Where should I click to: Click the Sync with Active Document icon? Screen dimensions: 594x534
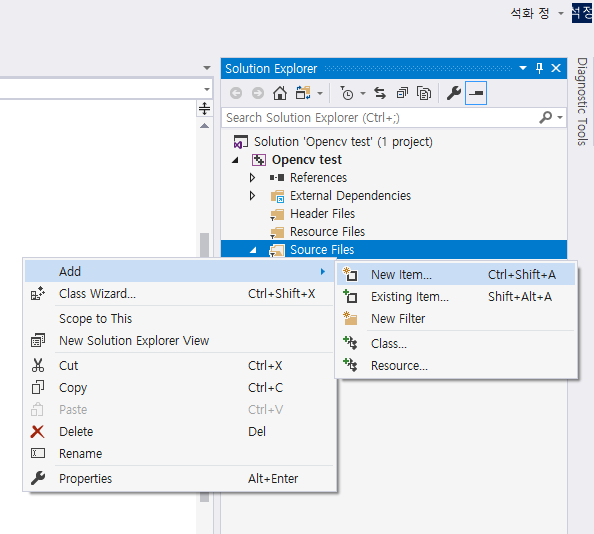point(380,93)
